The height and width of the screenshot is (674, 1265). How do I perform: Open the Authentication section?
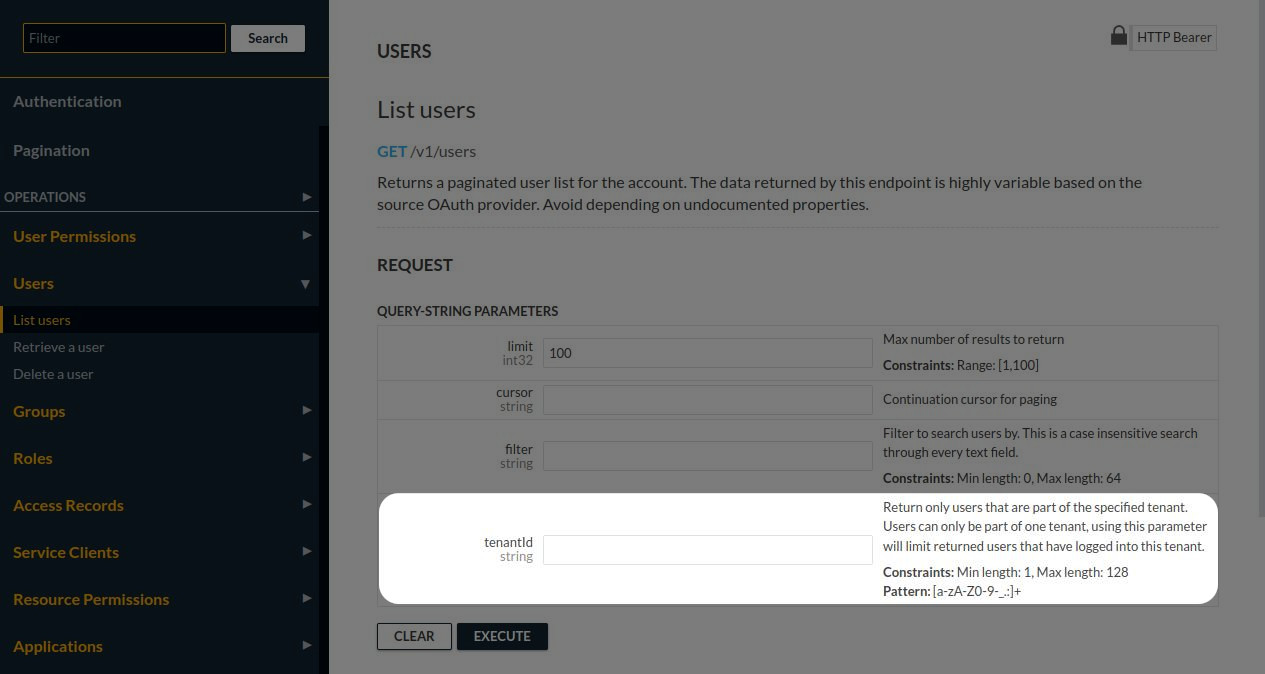point(67,101)
